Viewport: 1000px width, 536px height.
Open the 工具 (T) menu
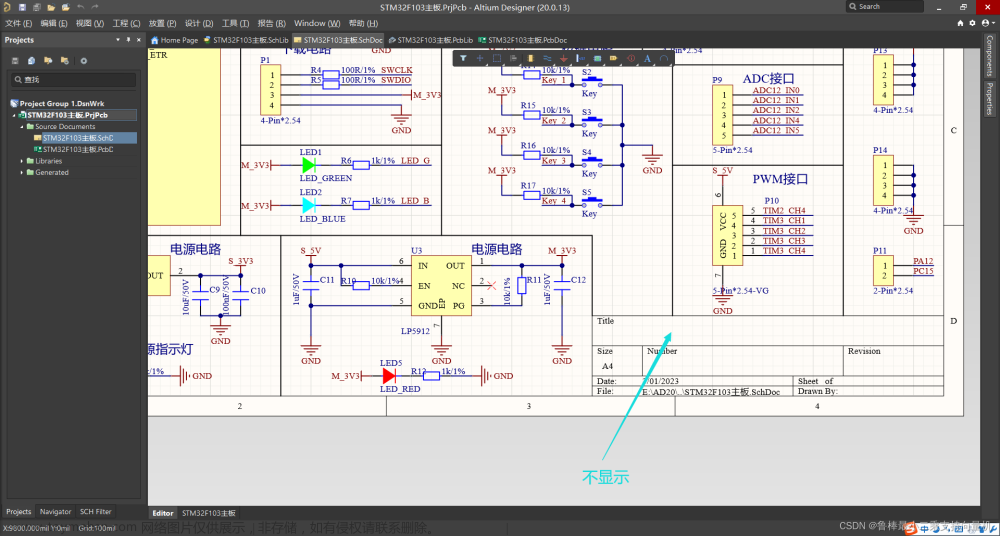(x=235, y=23)
